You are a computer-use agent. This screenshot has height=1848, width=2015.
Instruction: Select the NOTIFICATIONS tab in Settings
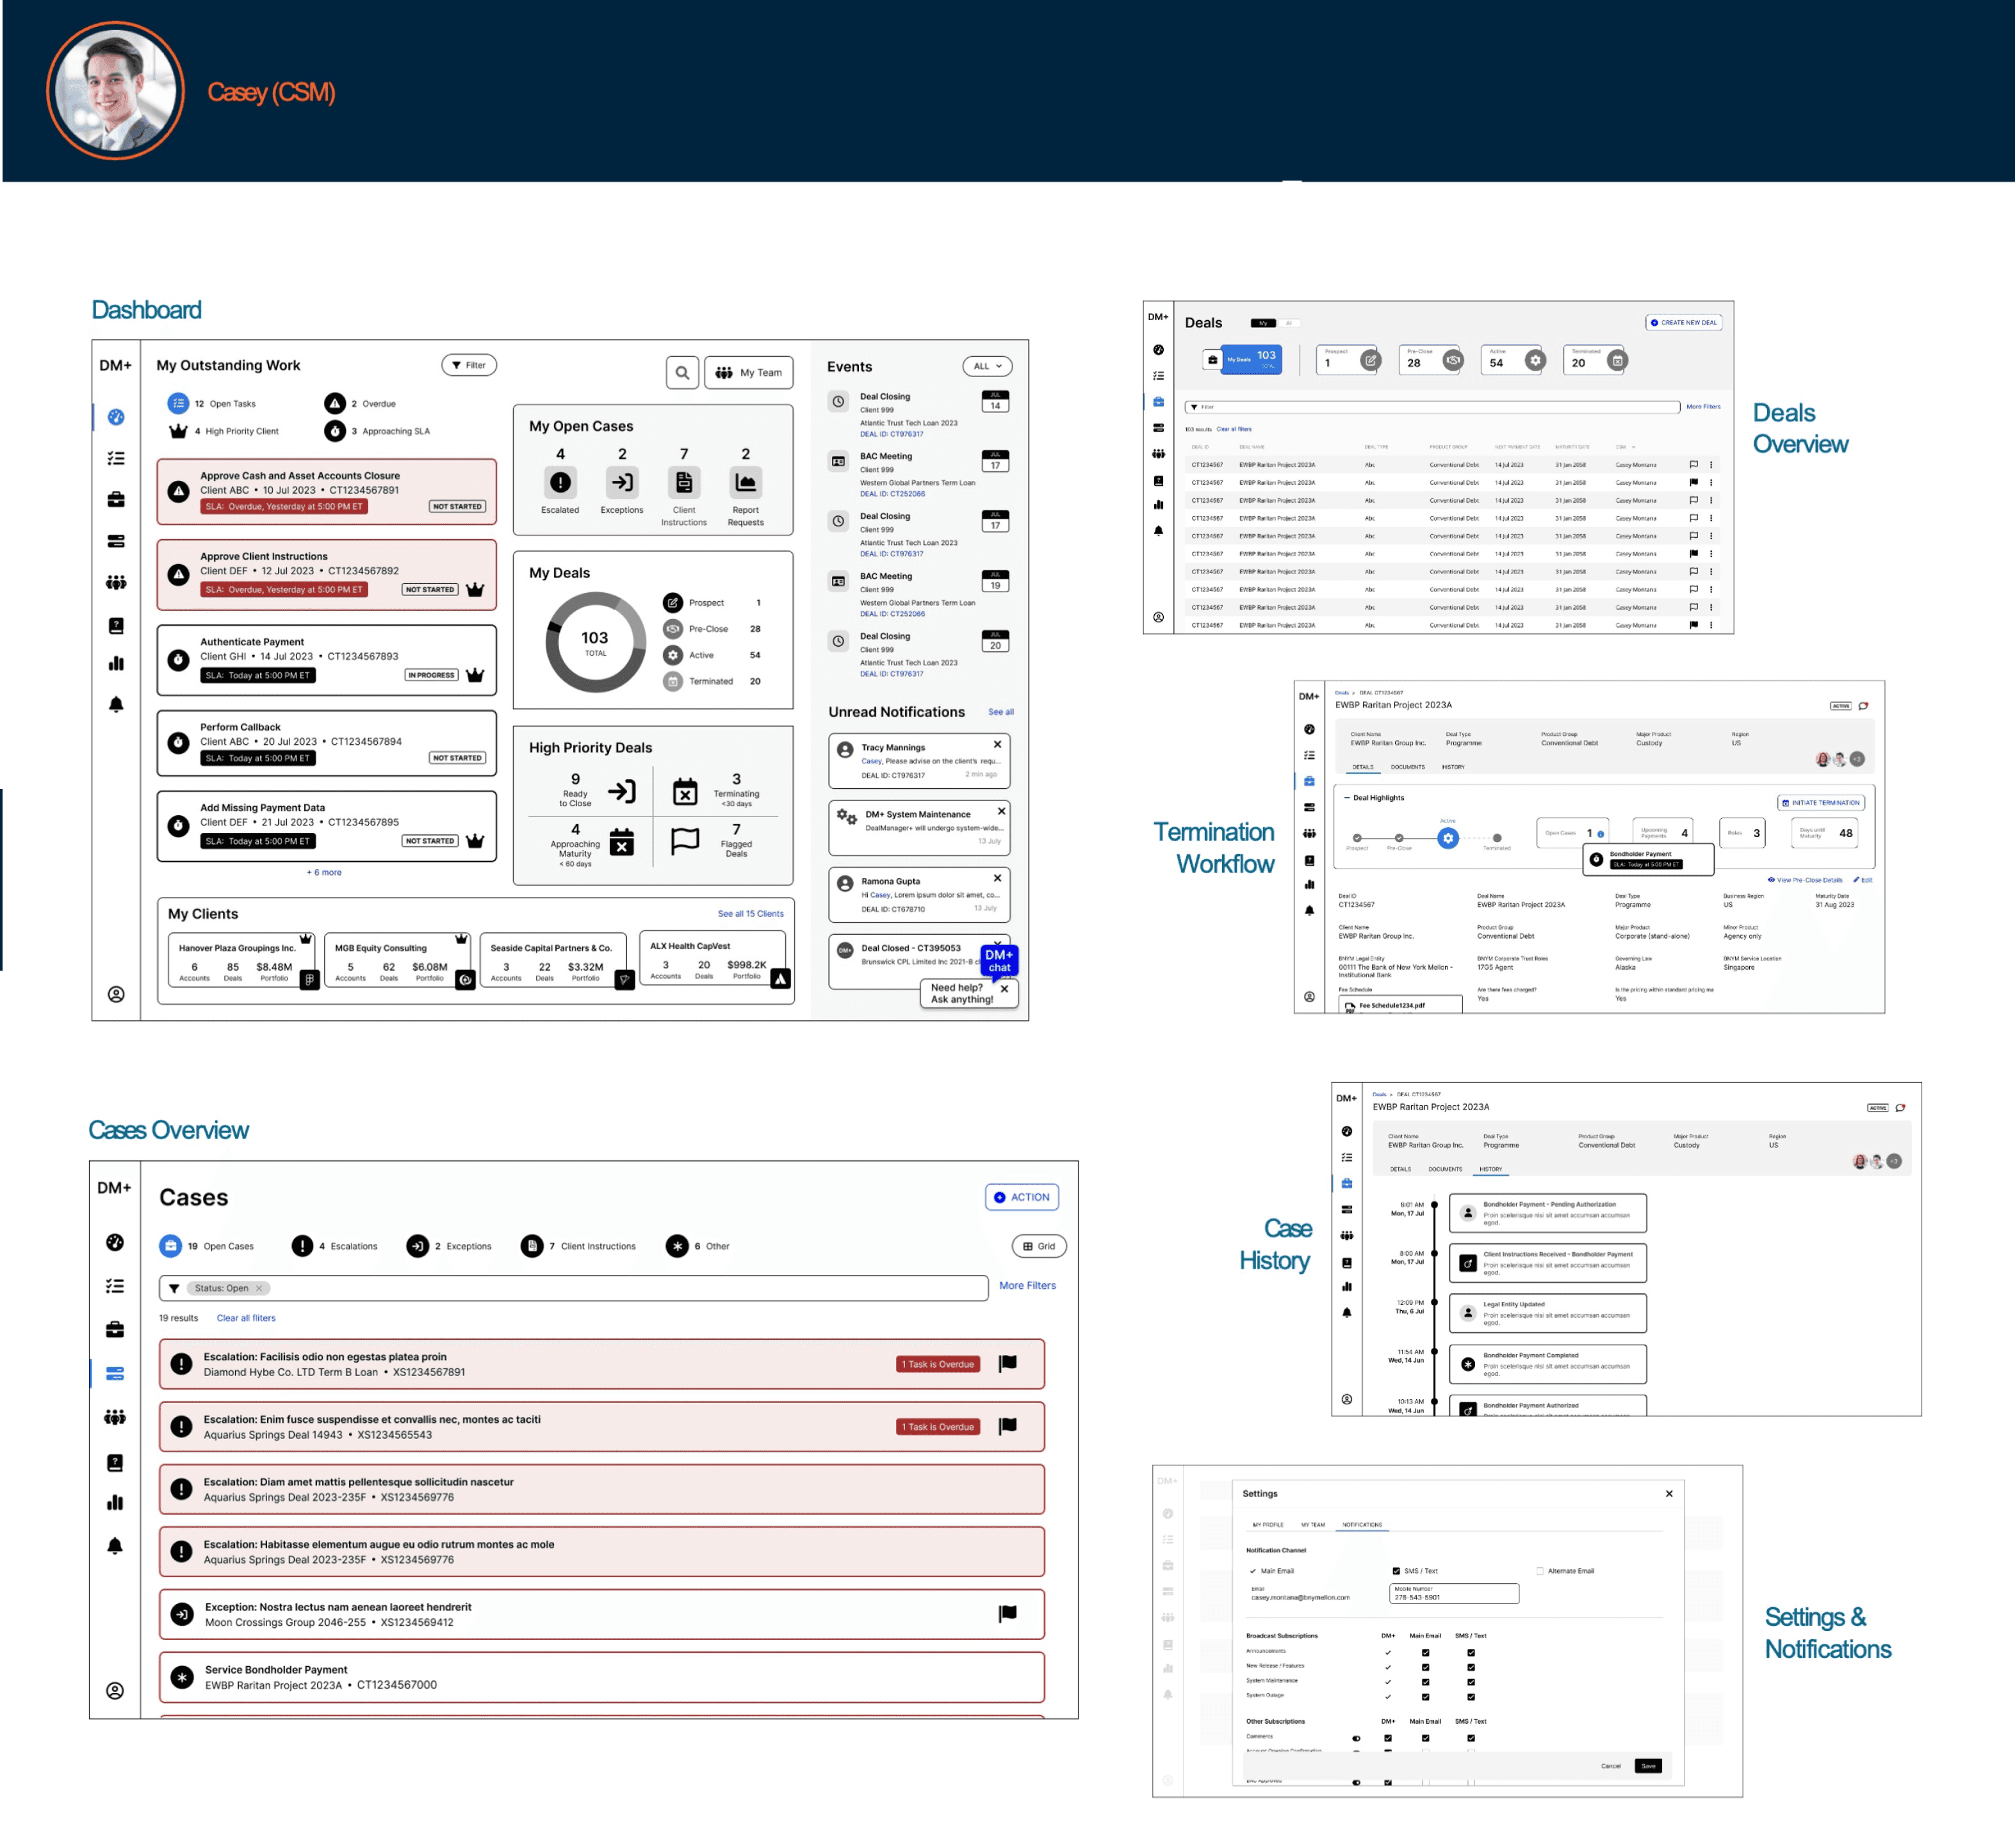(1362, 1525)
